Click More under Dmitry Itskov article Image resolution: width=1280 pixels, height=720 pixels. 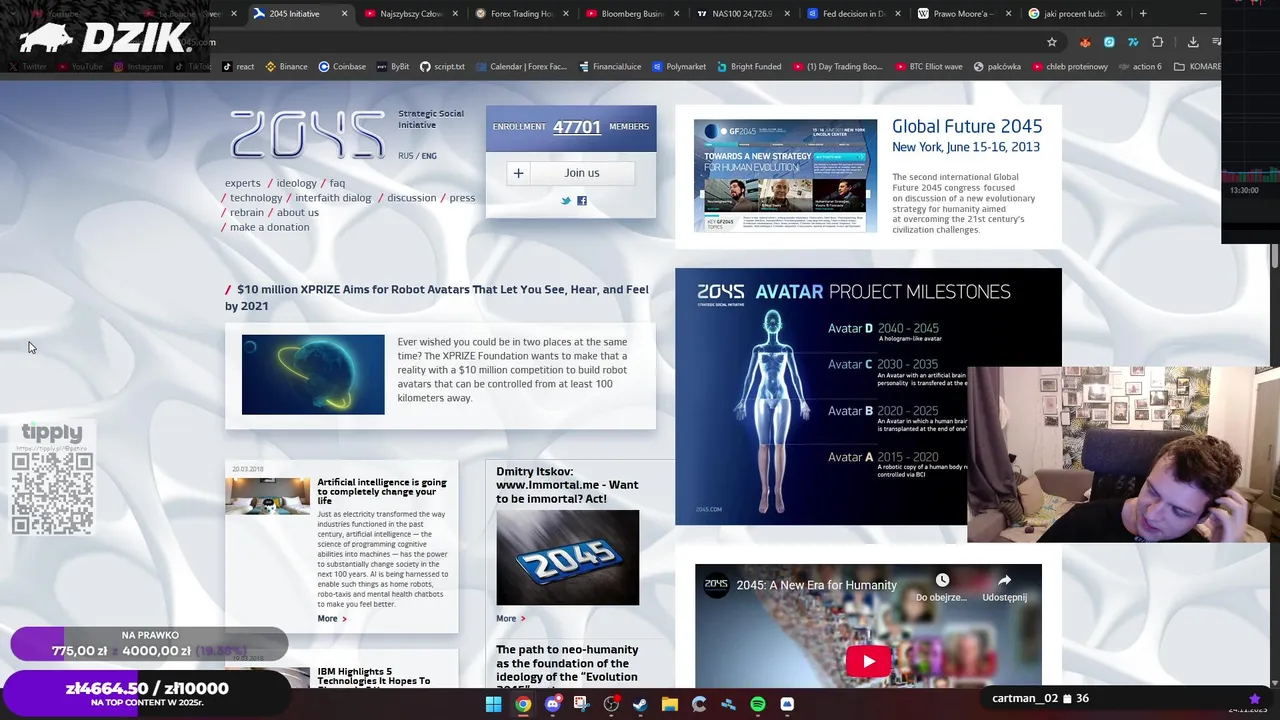[510, 619]
